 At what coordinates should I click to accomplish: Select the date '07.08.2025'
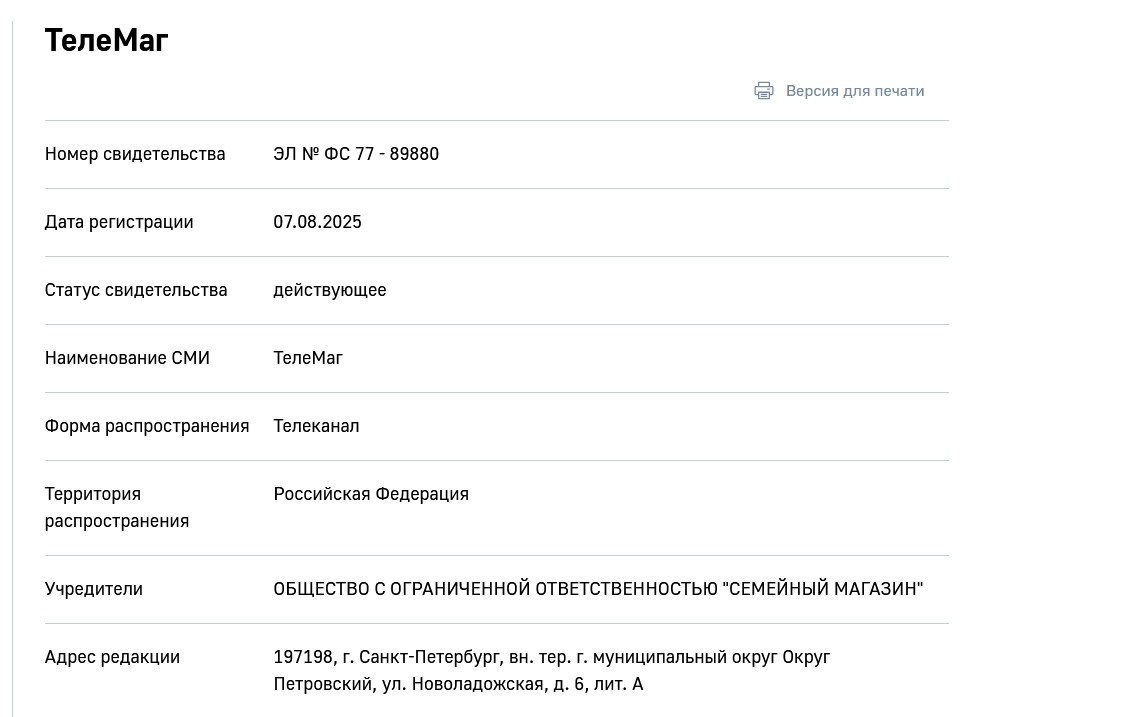click(x=317, y=222)
